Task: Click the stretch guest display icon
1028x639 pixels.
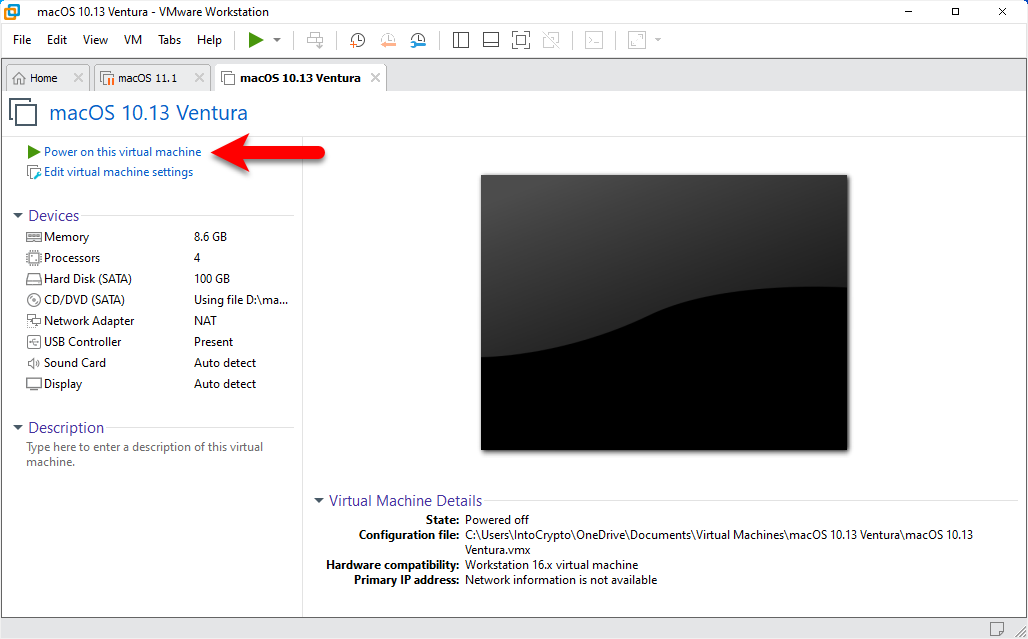Action: click(637, 40)
